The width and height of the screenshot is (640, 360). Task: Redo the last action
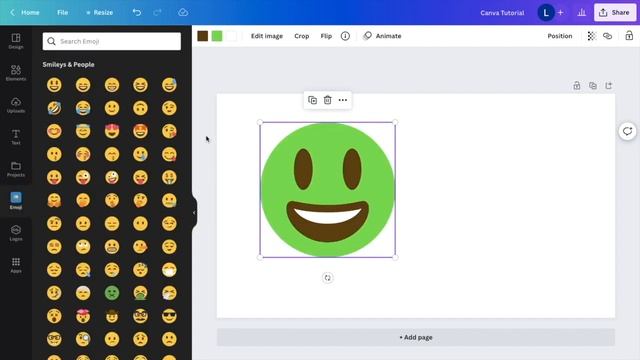pyautogui.click(x=157, y=13)
